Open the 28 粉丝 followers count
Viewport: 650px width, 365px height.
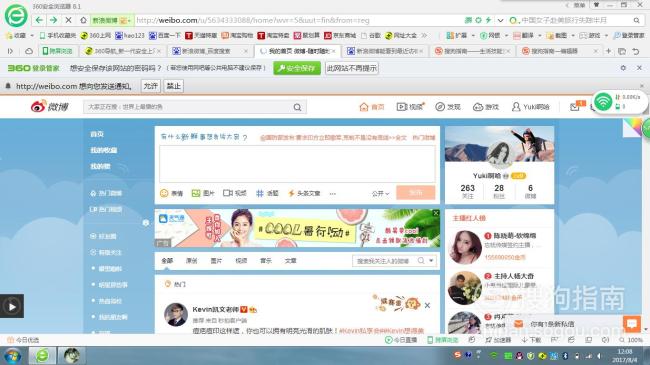point(499,191)
